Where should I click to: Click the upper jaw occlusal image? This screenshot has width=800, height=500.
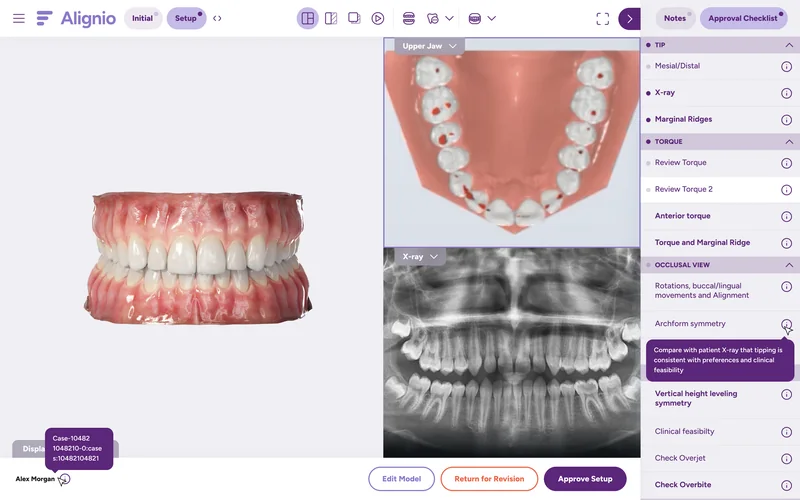pos(512,143)
